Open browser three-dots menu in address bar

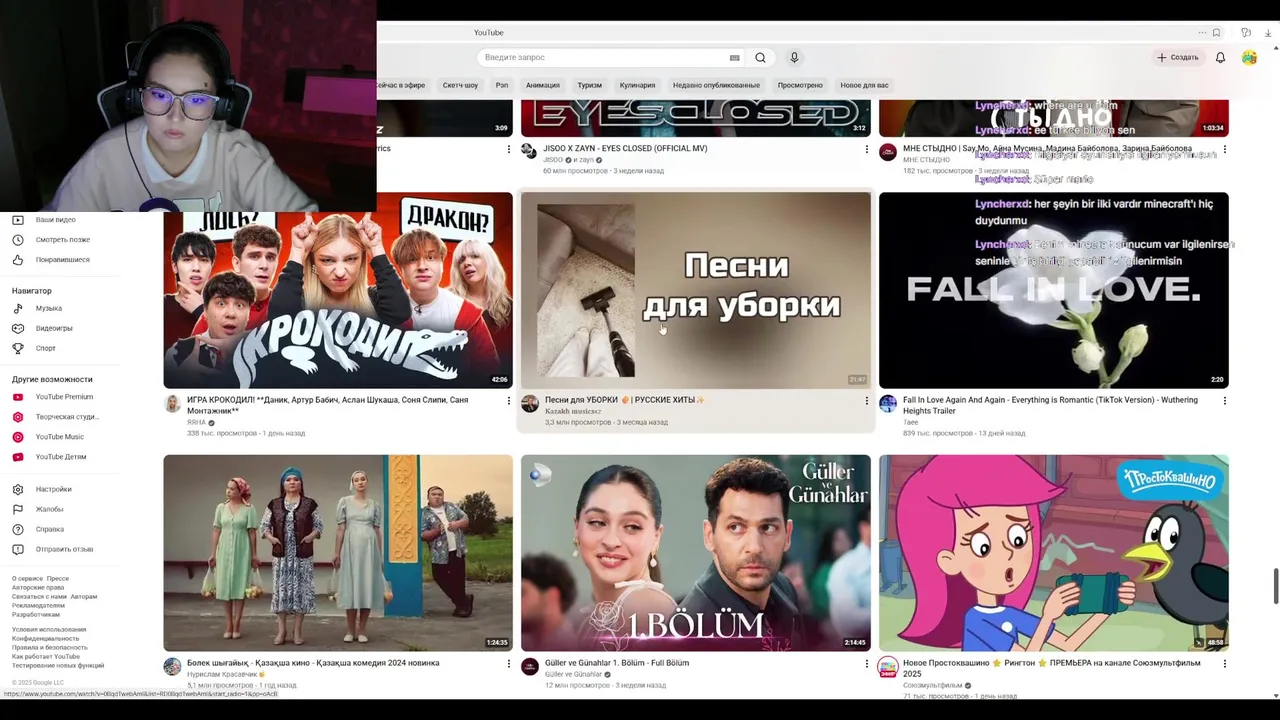pos(1202,33)
